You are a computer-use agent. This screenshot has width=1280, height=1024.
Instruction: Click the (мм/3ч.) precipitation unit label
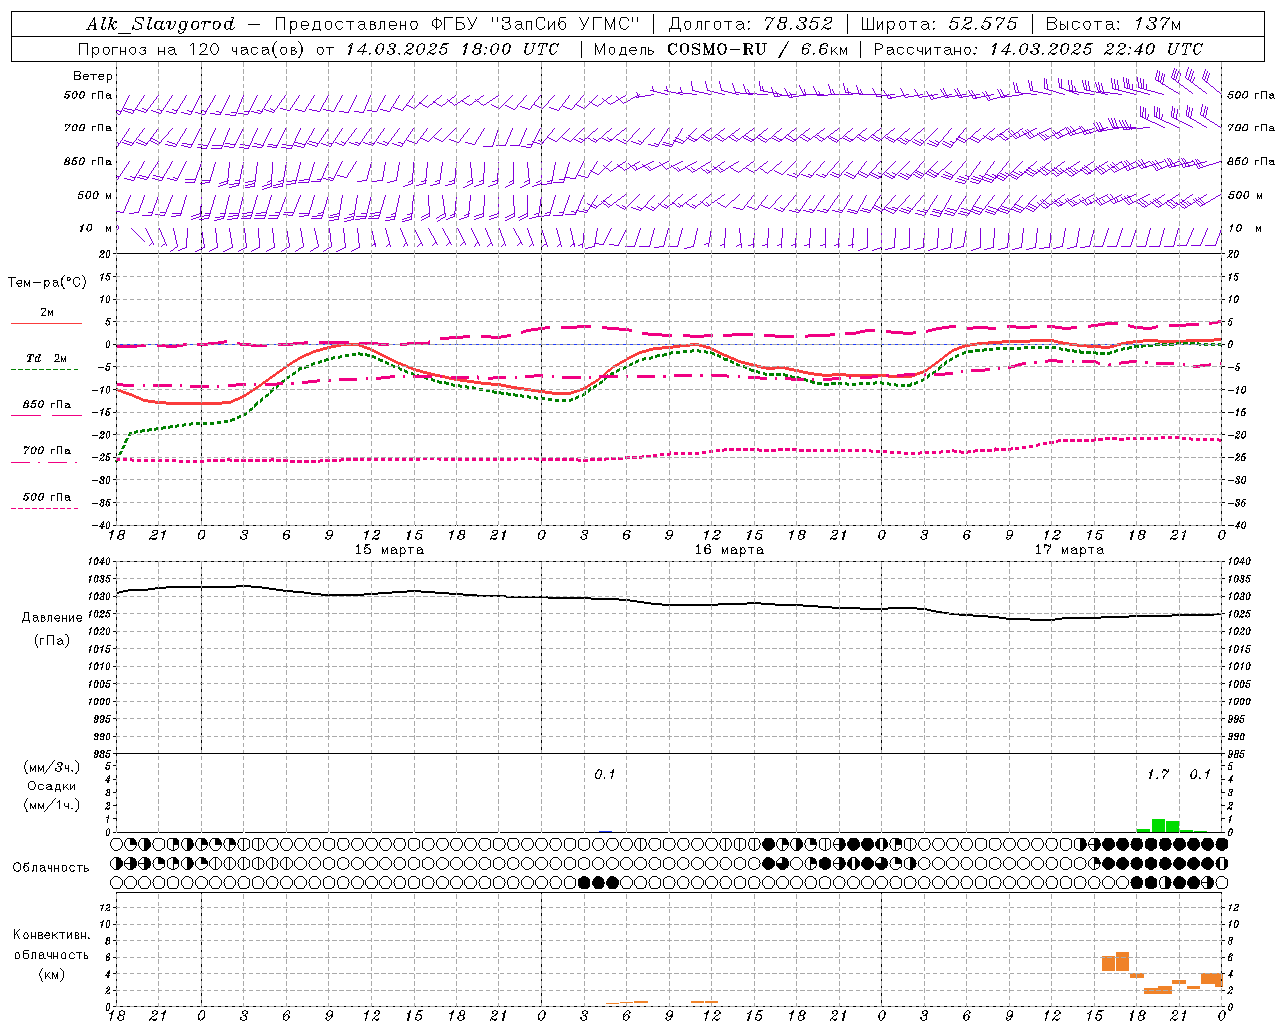(52, 767)
